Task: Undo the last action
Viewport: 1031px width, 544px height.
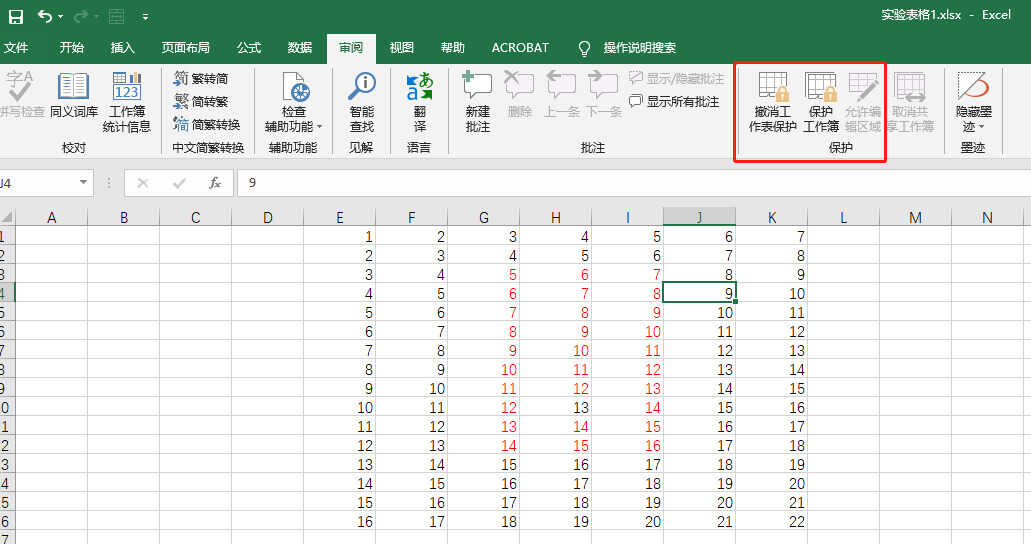Action: (x=44, y=16)
